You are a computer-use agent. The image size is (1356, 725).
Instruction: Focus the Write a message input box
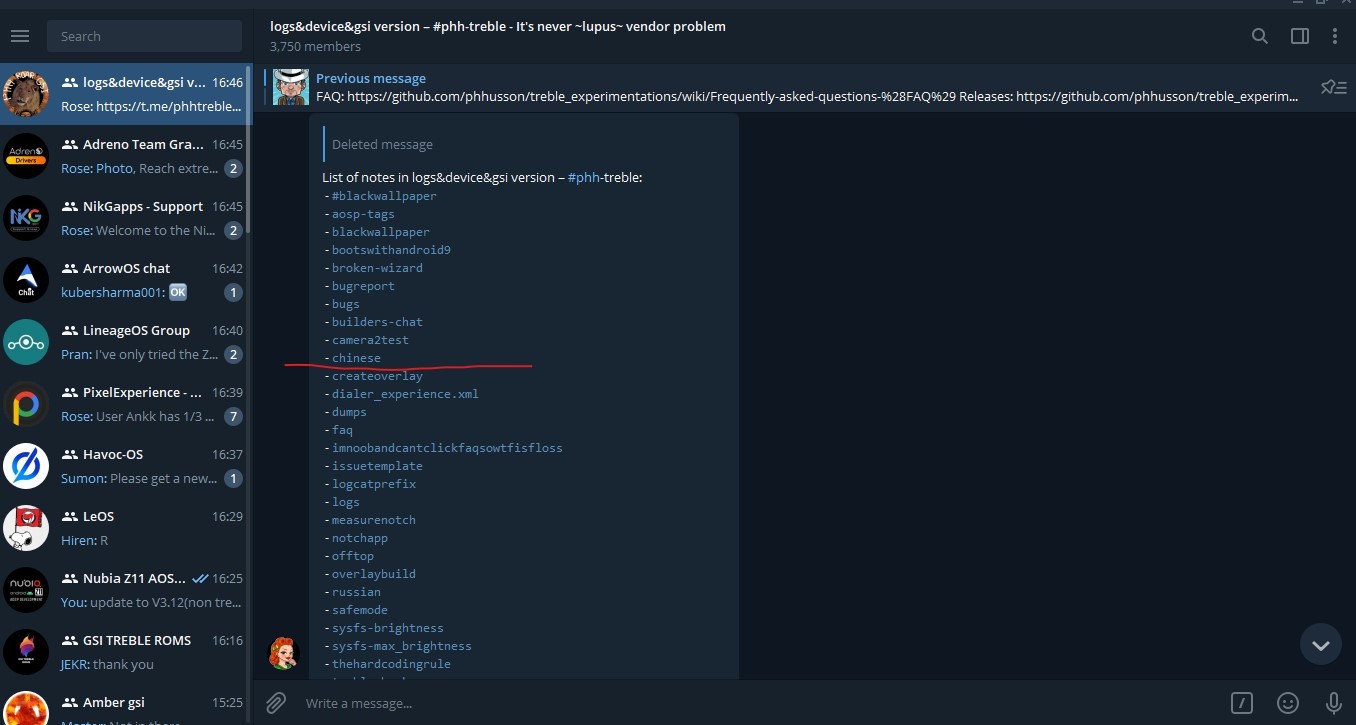click(760, 703)
